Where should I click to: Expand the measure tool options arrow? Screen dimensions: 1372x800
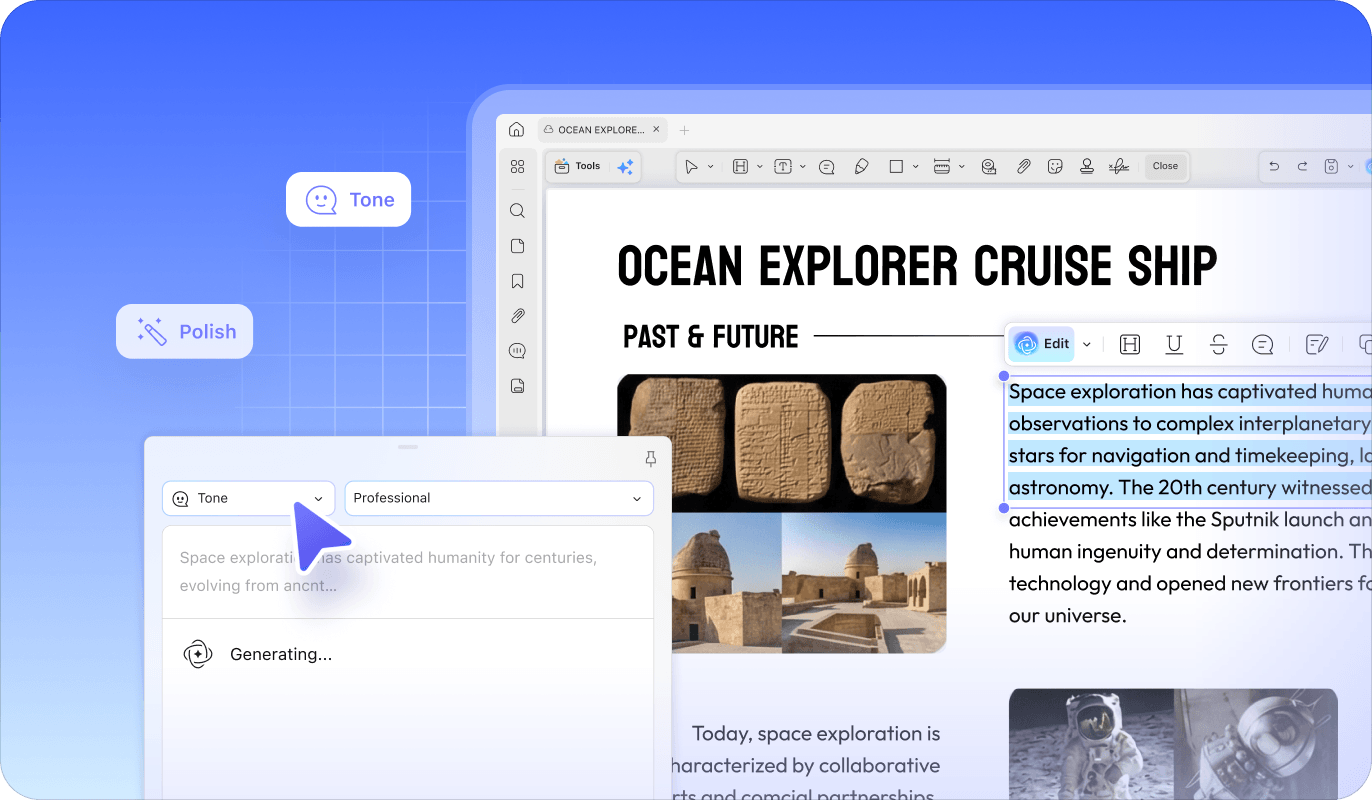(960, 167)
